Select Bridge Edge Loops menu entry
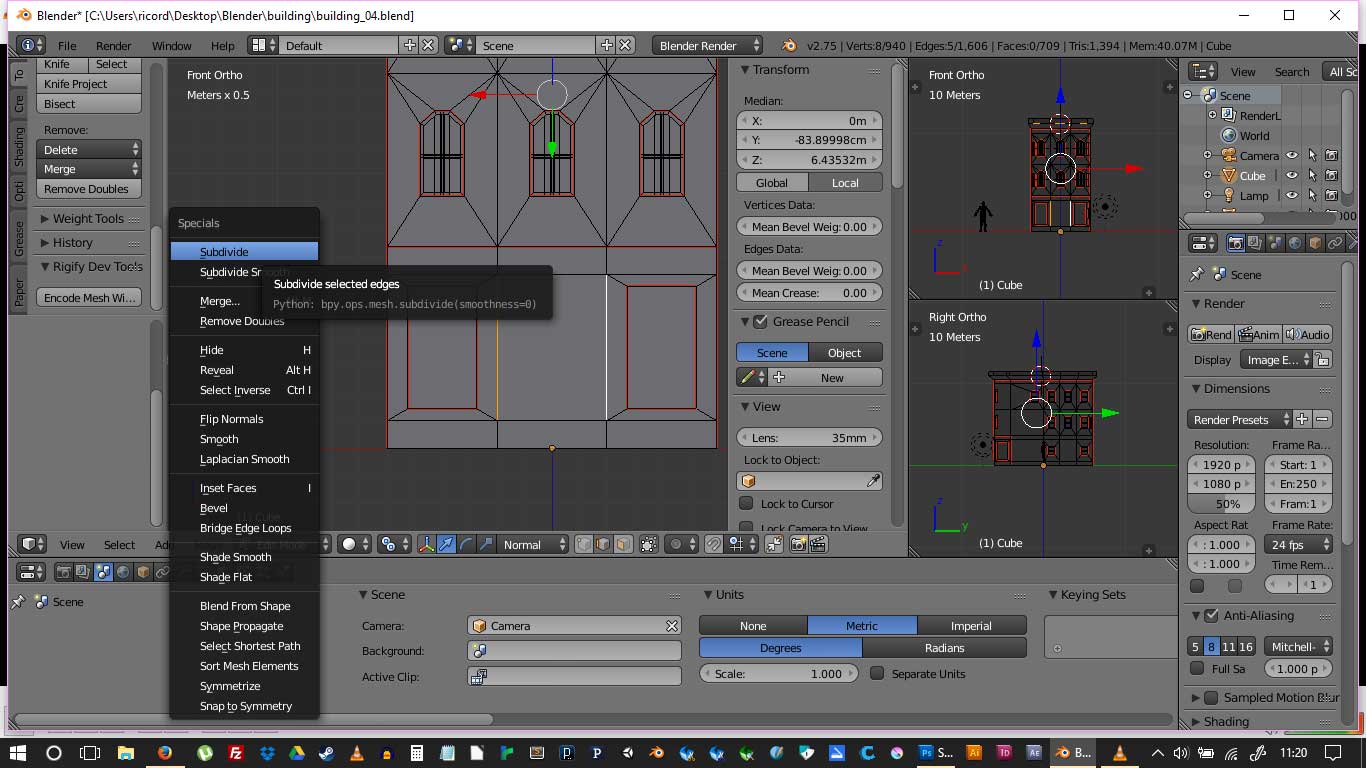1366x768 pixels. [245, 528]
